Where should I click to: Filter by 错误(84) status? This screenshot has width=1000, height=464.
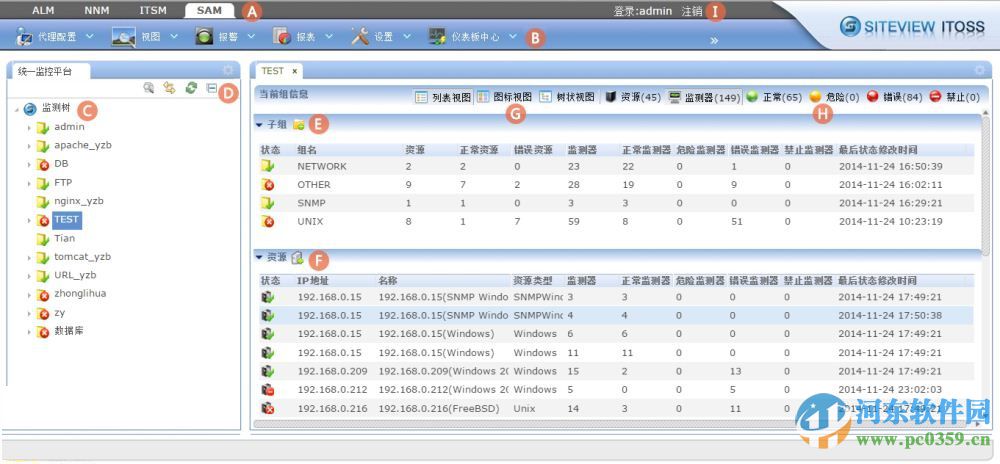click(x=895, y=97)
